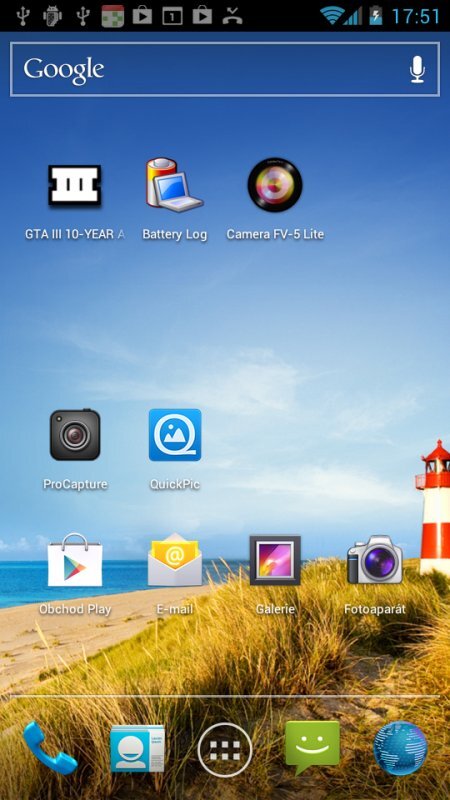Launch the Fotoaparát camera icon
The height and width of the screenshot is (800, 450).
pos(375,560)
